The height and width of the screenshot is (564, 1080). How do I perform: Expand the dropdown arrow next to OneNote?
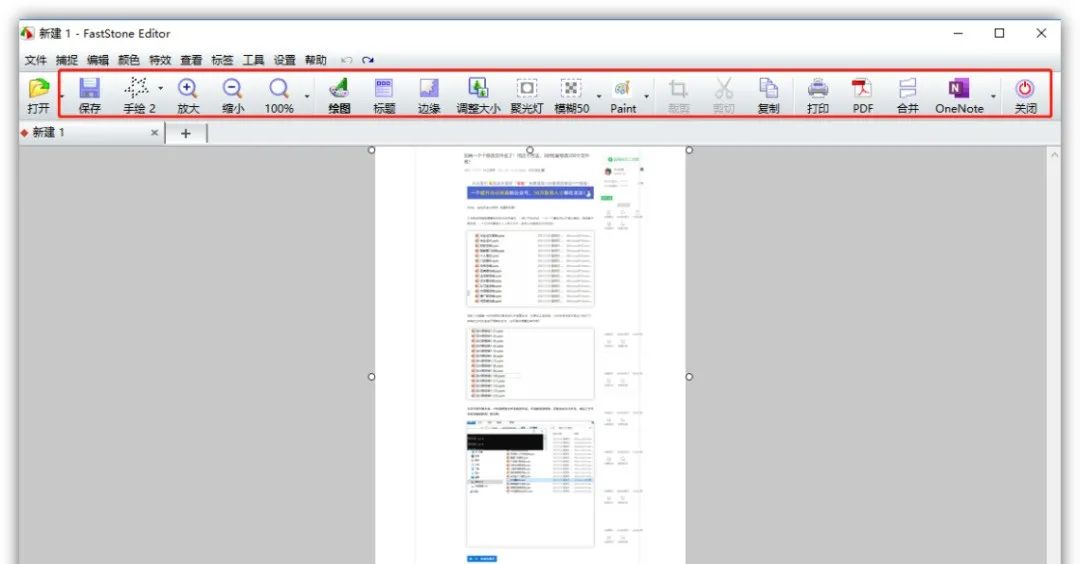point(993,96)
